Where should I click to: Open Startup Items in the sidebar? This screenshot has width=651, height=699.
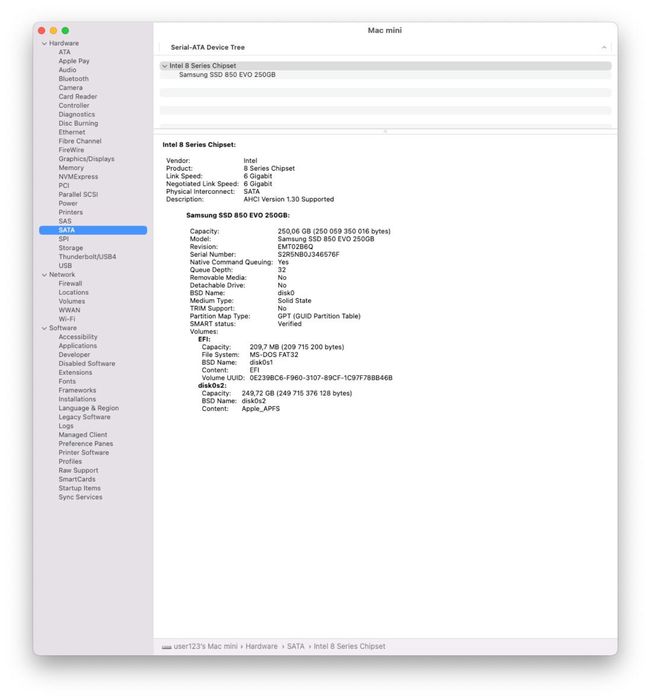point(79,488)
